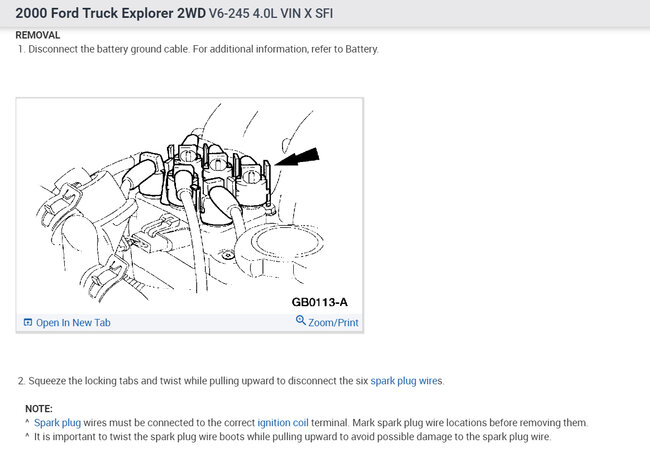The height and width of the screenshot is (472, 650).
Task: Click the NOTE: label
Action: [39, 409]
